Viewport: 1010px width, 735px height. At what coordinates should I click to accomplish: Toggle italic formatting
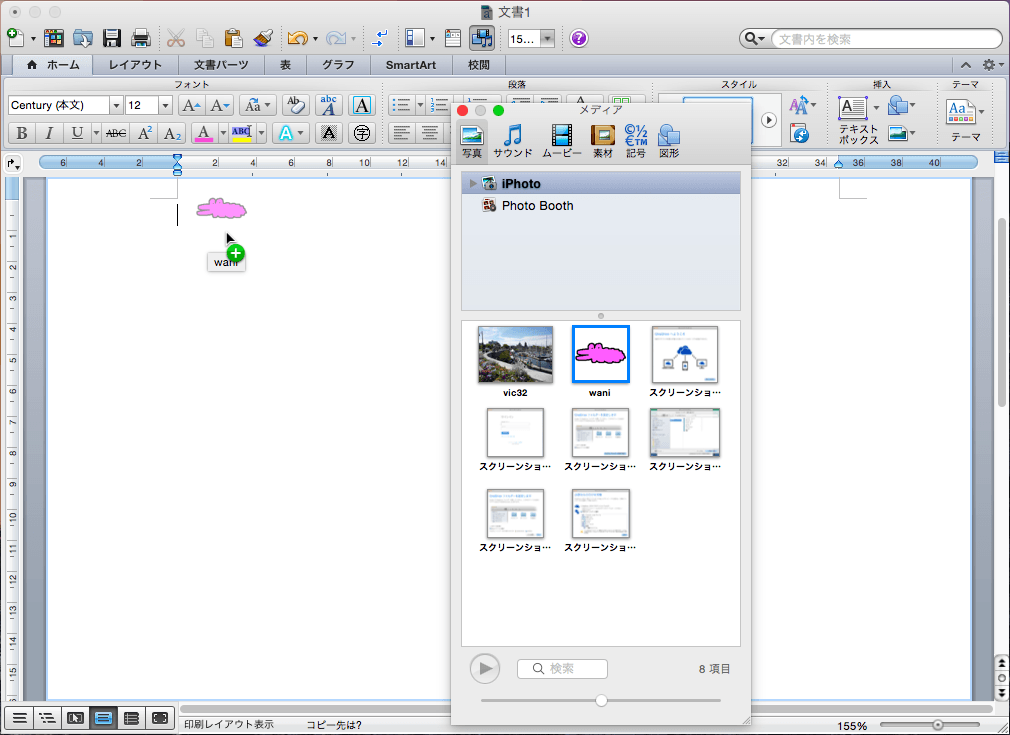(x=49, y=133)
